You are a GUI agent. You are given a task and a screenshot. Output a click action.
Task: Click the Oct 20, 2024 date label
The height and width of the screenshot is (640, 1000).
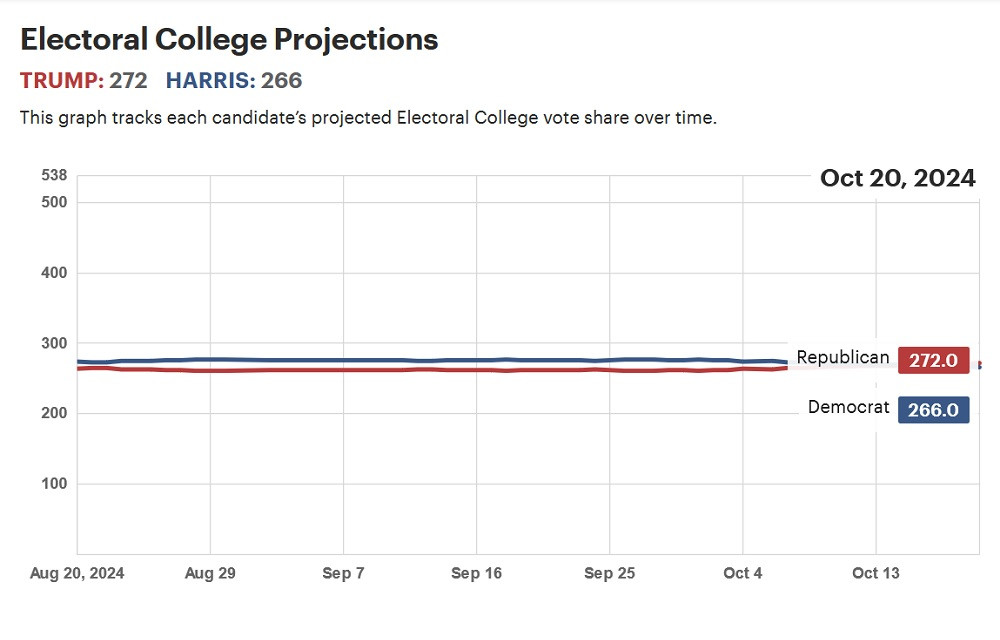897,178
